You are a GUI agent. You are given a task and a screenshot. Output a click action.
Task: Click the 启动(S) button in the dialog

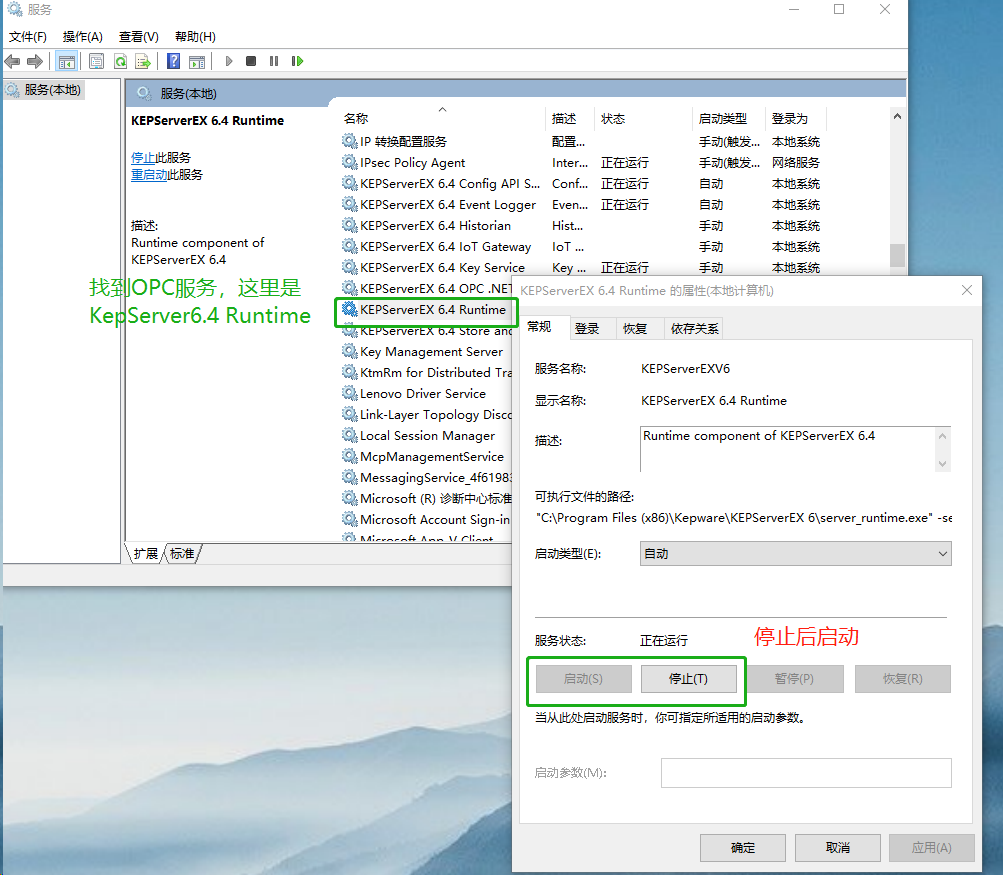point(583,679)
